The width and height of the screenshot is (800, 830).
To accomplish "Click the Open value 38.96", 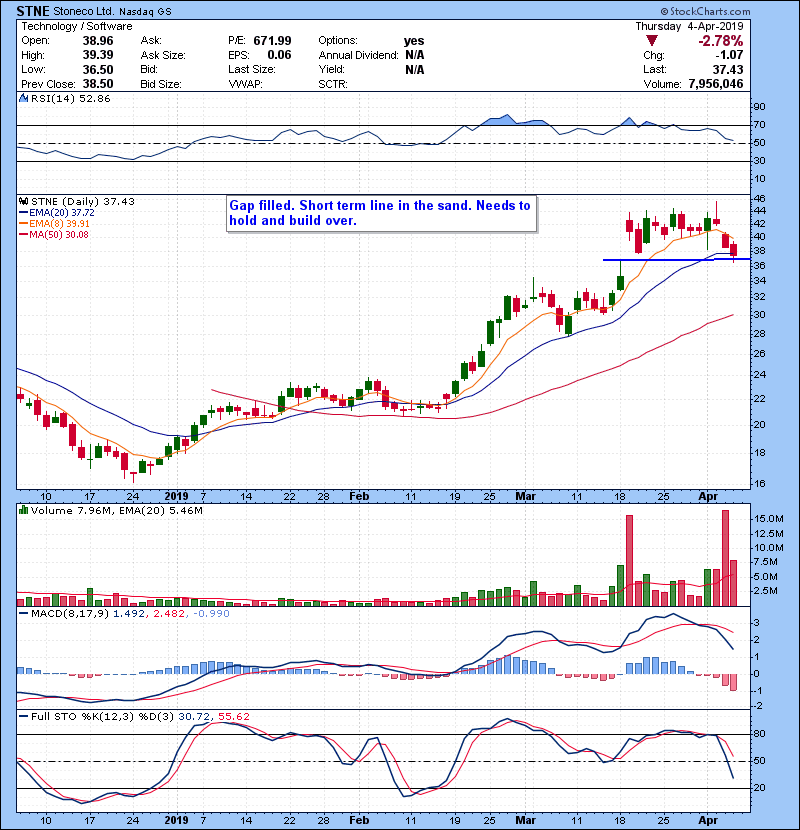I will pos(98,41).
